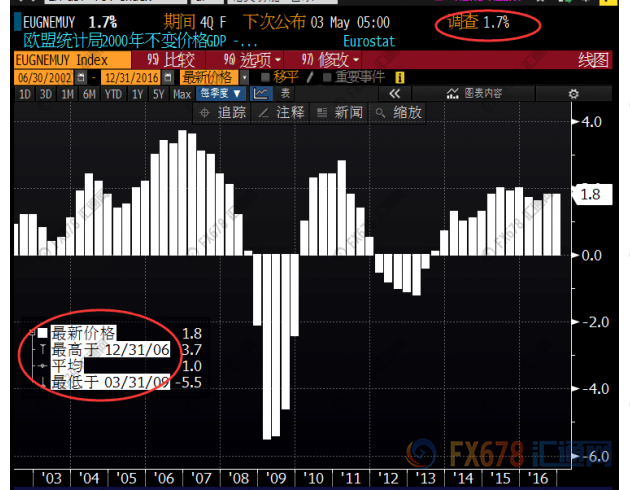Toggle the white 最新价格 legend series marker
The image size is (630, 490).
pos(43,333)
